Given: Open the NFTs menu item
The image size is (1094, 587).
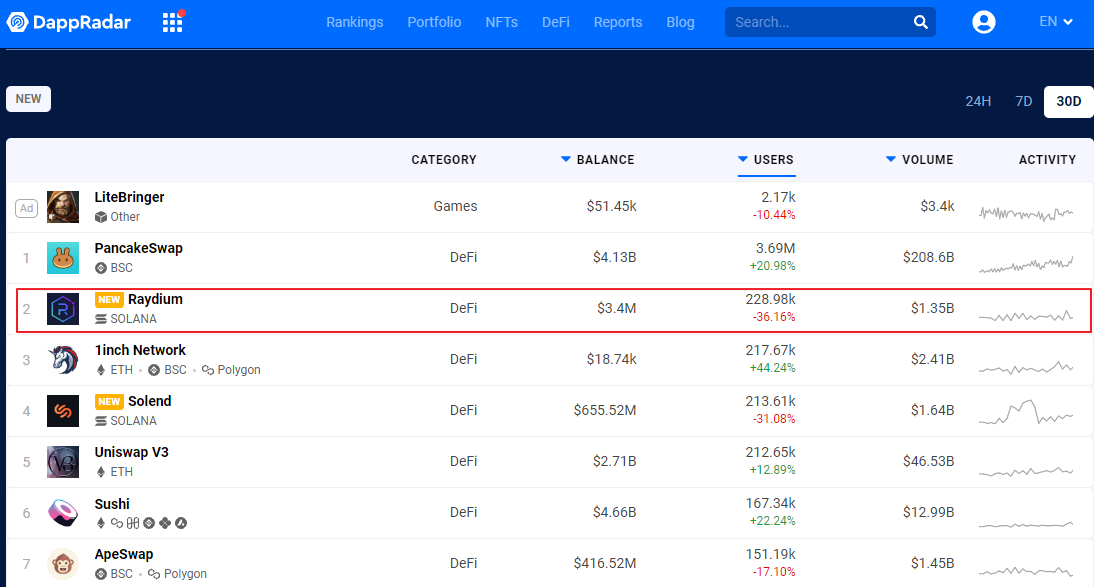Looking at the screenshot, I should tap(502, 22).
